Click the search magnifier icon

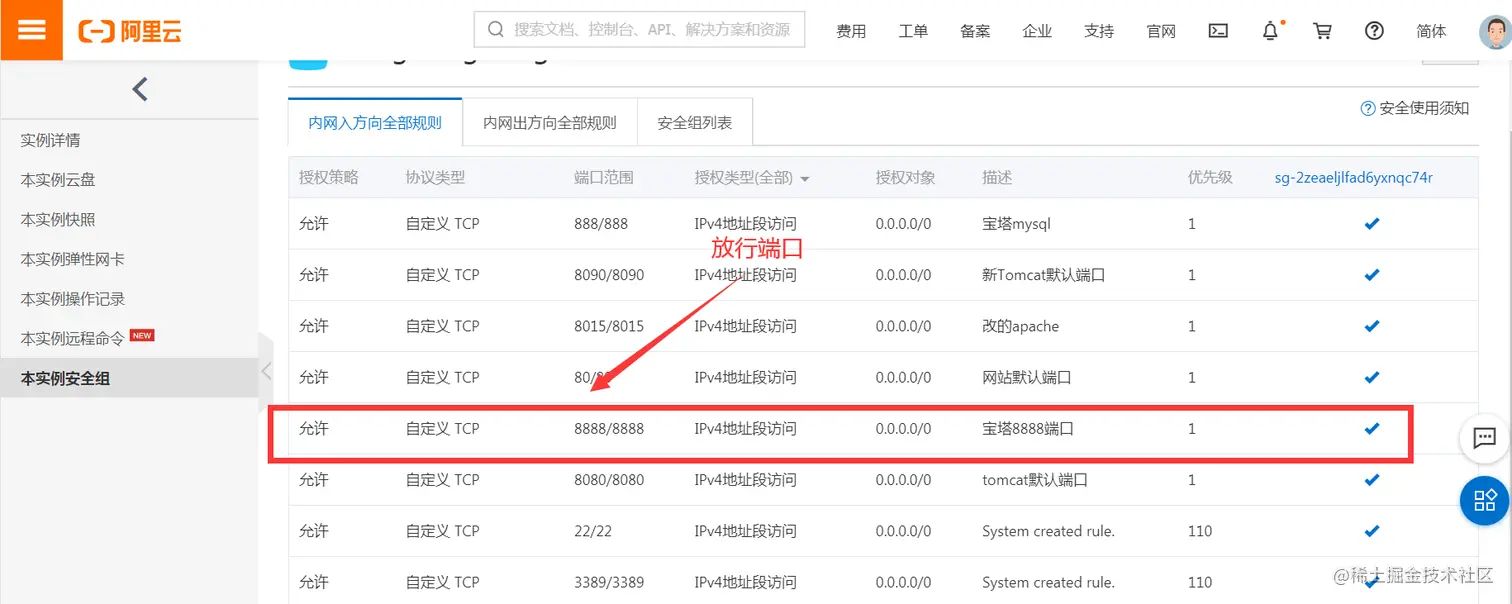pos(495,30)
